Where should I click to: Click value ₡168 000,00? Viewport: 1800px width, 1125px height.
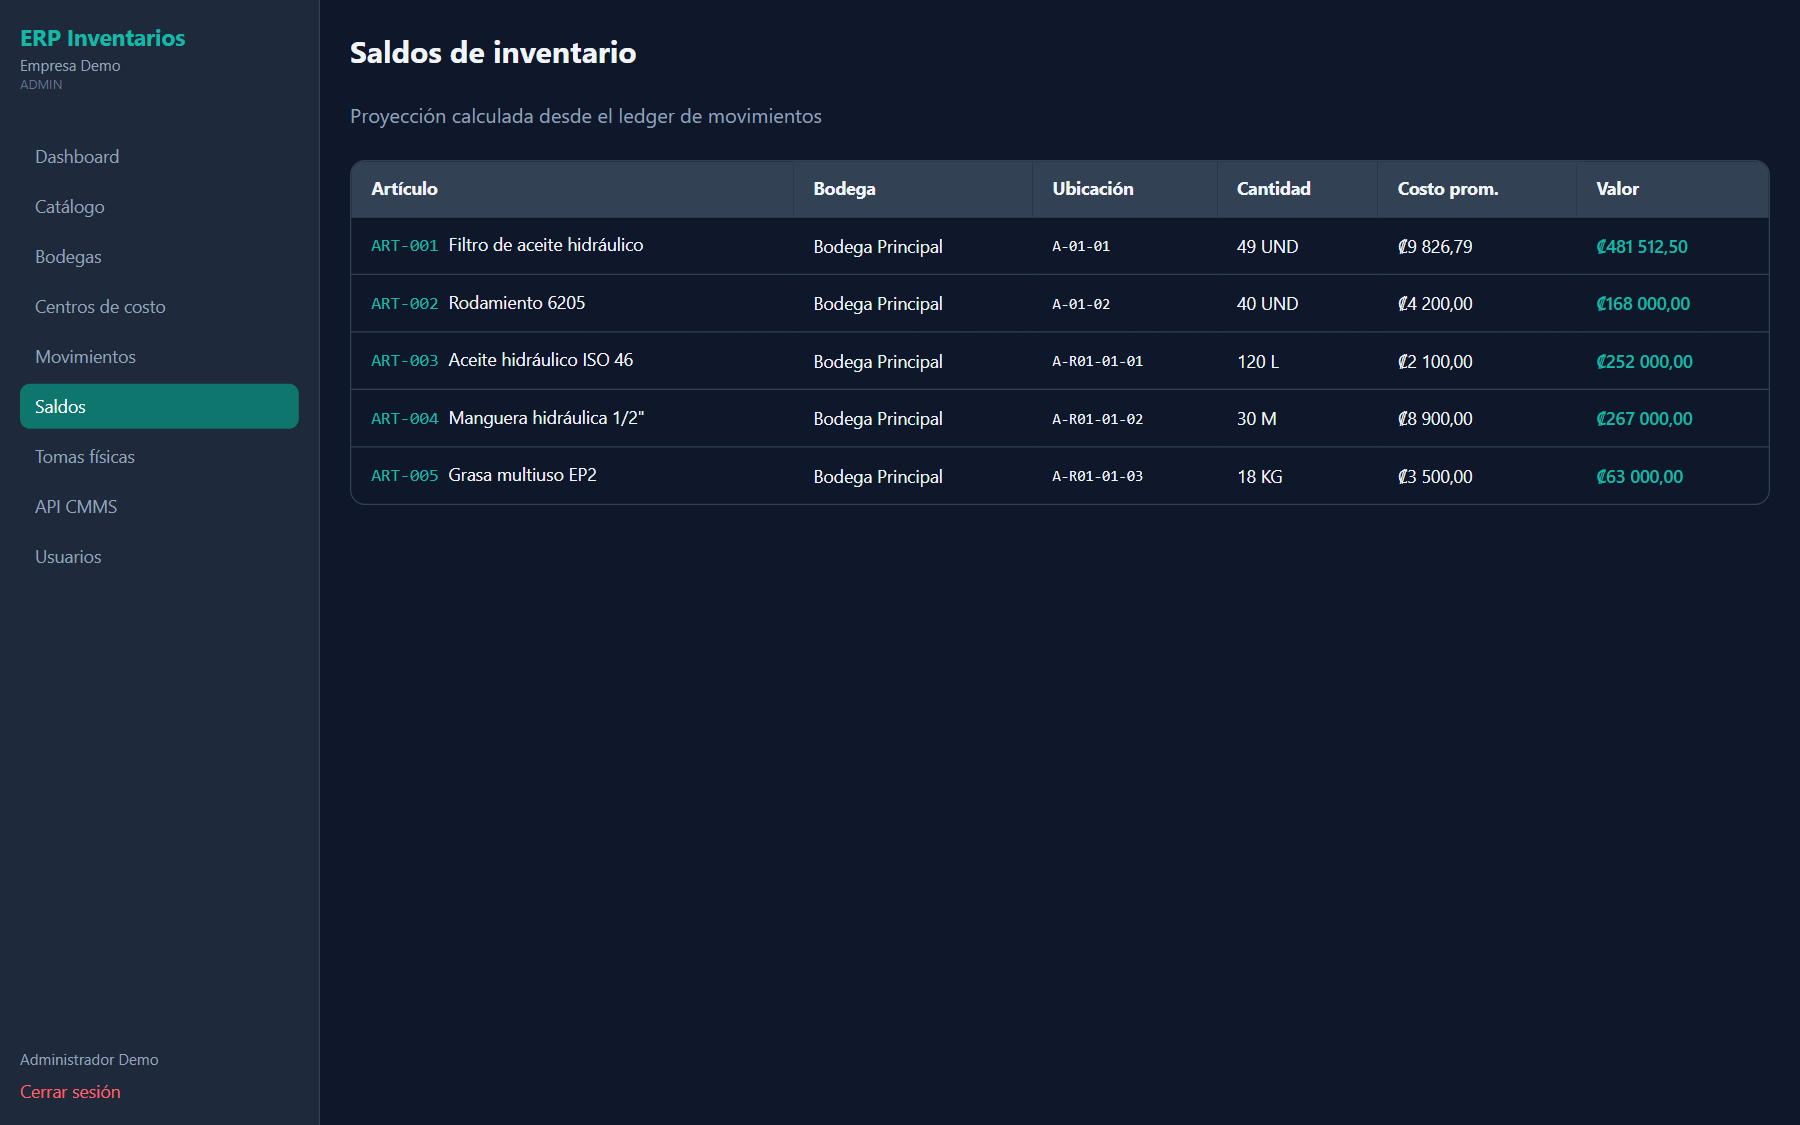point(1643,304)
